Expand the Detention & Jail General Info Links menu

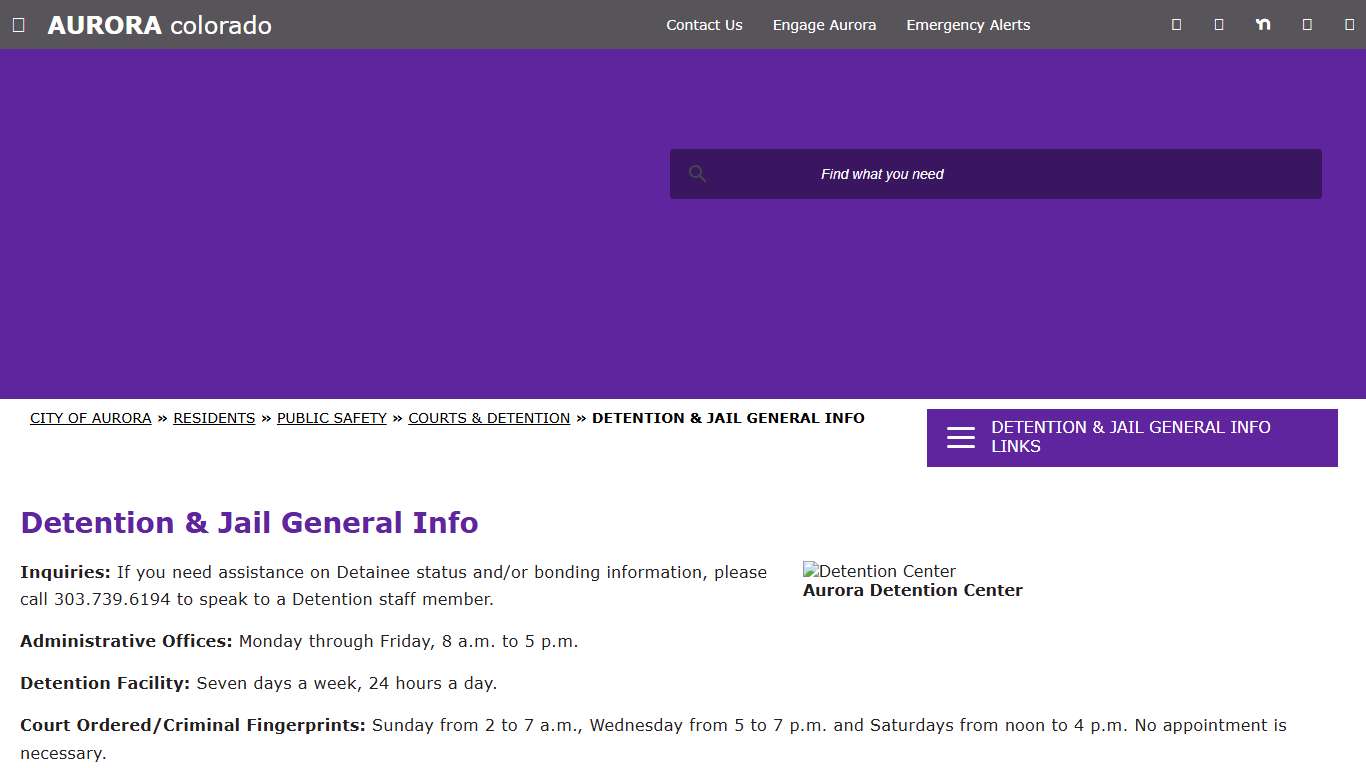click(1131, 437)
